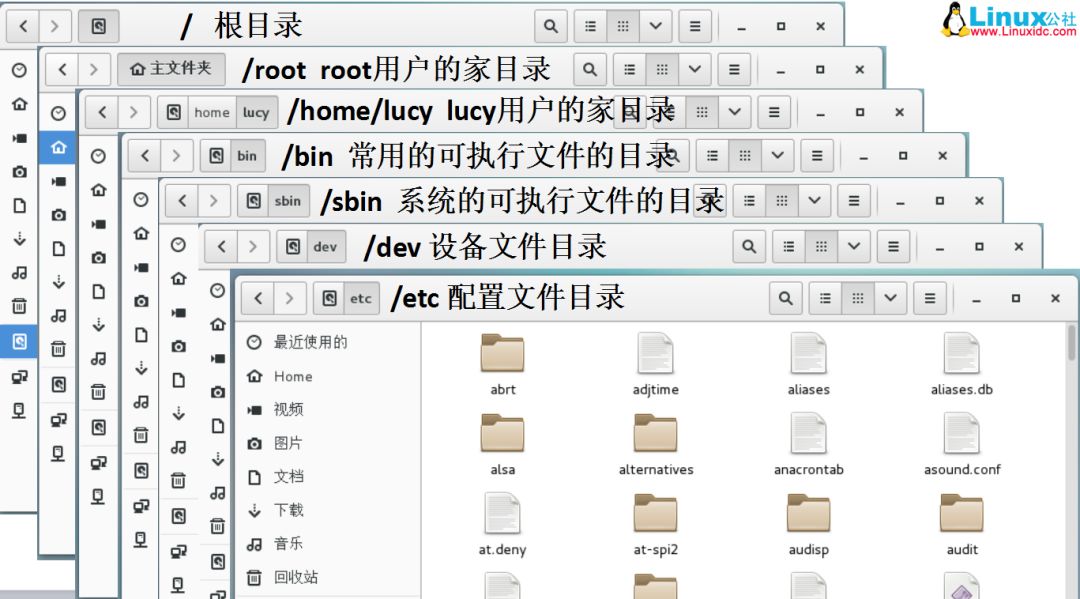Click the lucy path button

pos(256,112)
